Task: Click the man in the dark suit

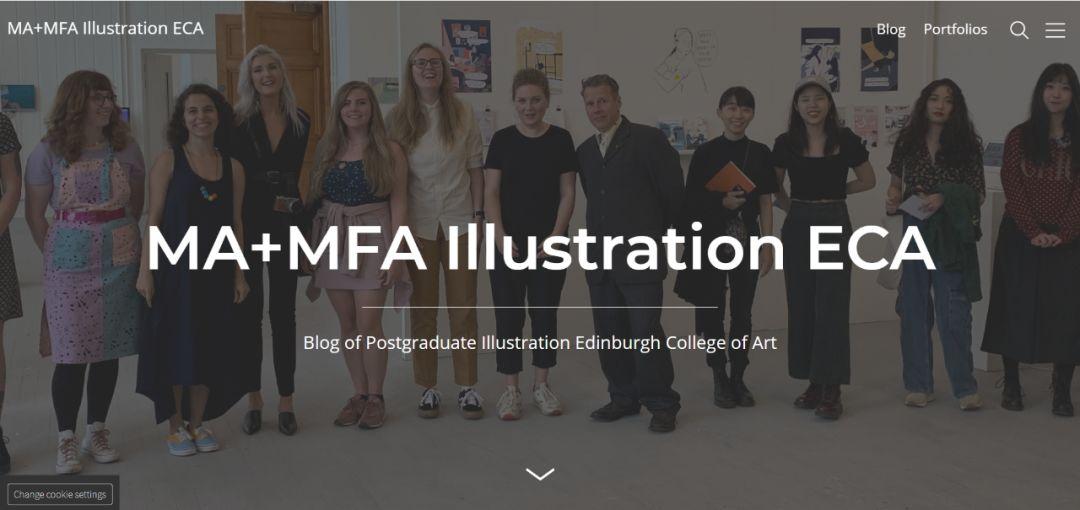Action: tap(629, 252)
